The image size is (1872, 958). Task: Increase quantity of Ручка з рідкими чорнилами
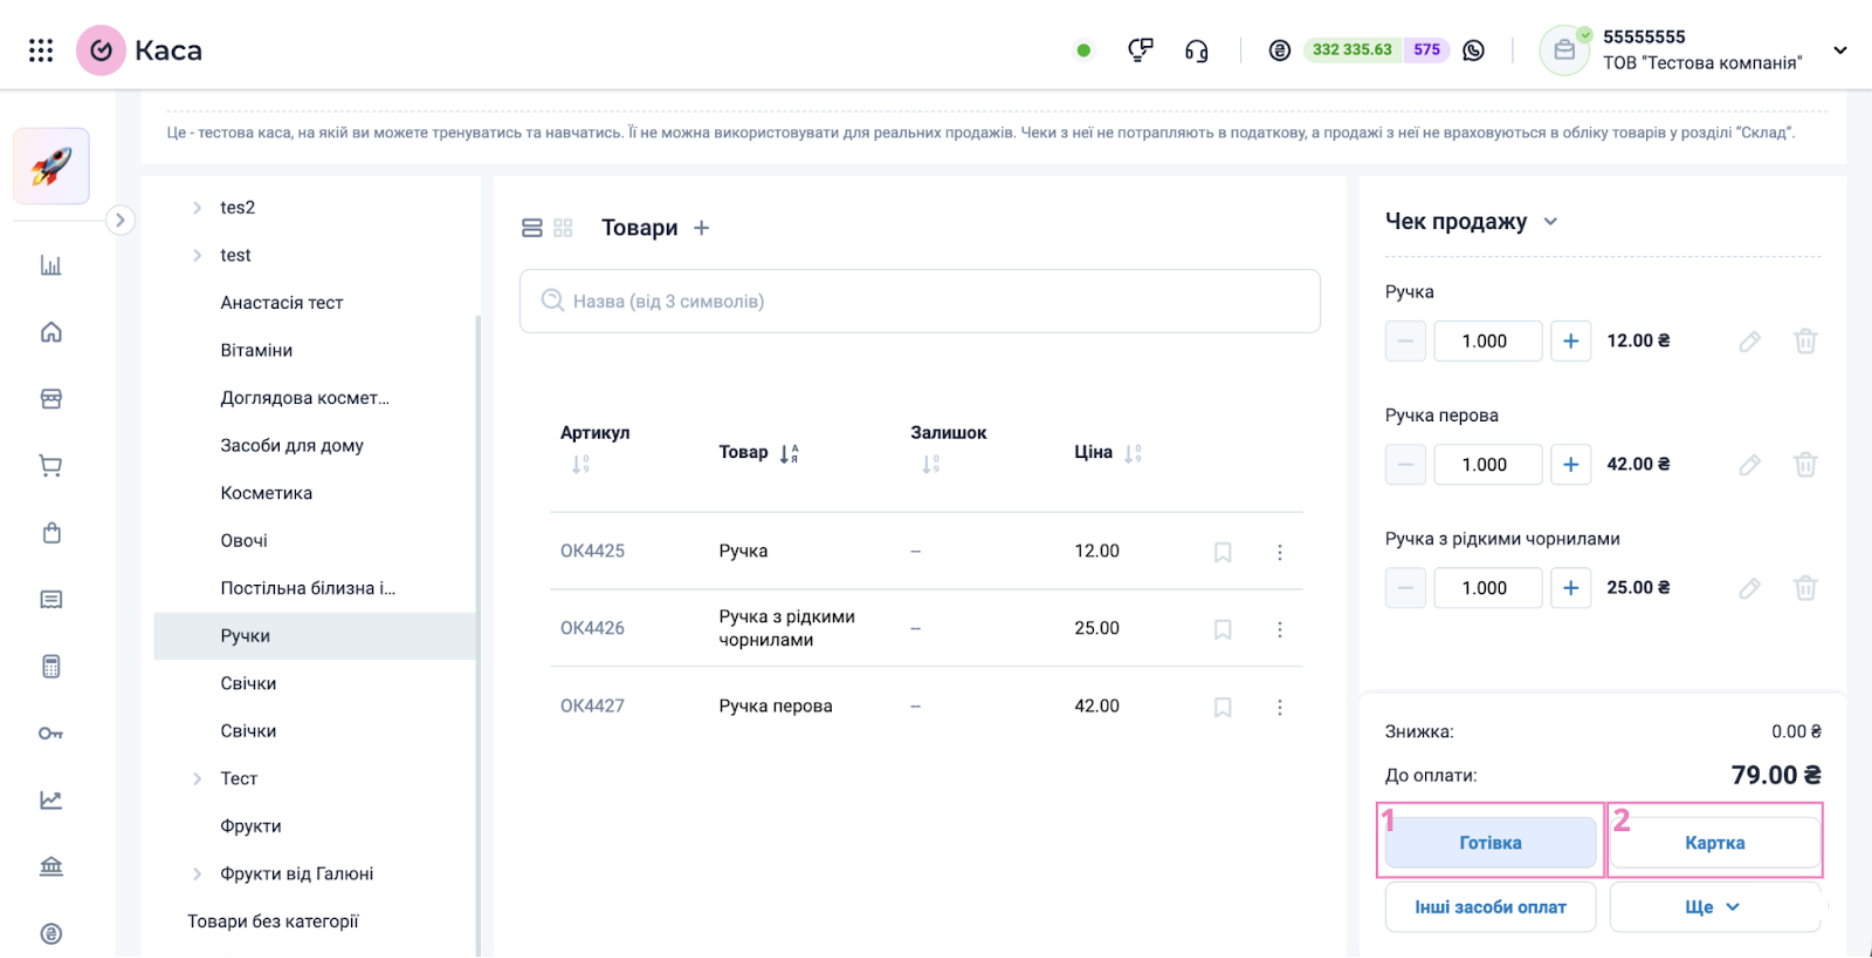click(1570, 588)
